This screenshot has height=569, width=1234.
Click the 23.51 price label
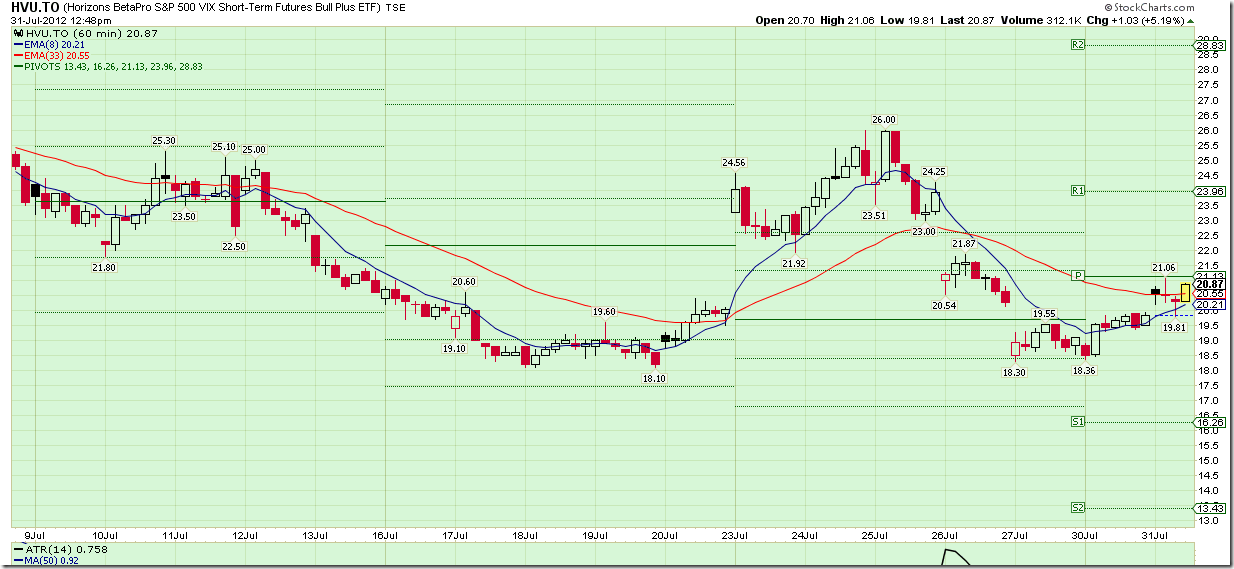(874, 214)
